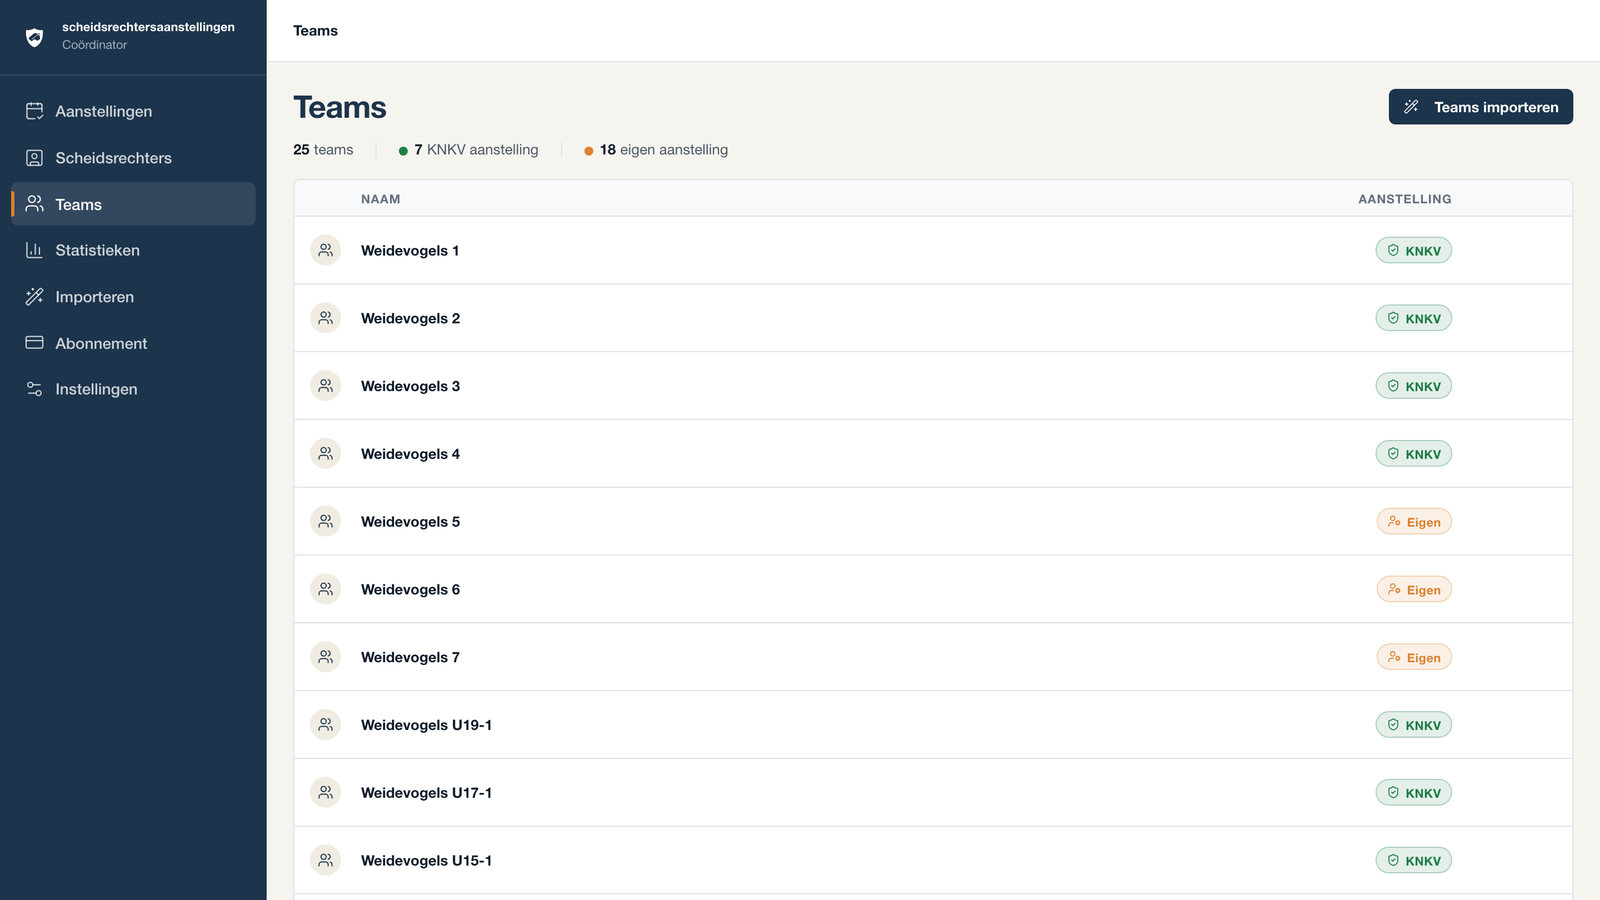Open the Aanstellingen calendar icon
This screenshot has width=1600, height=900.
(x=34, y=111)
